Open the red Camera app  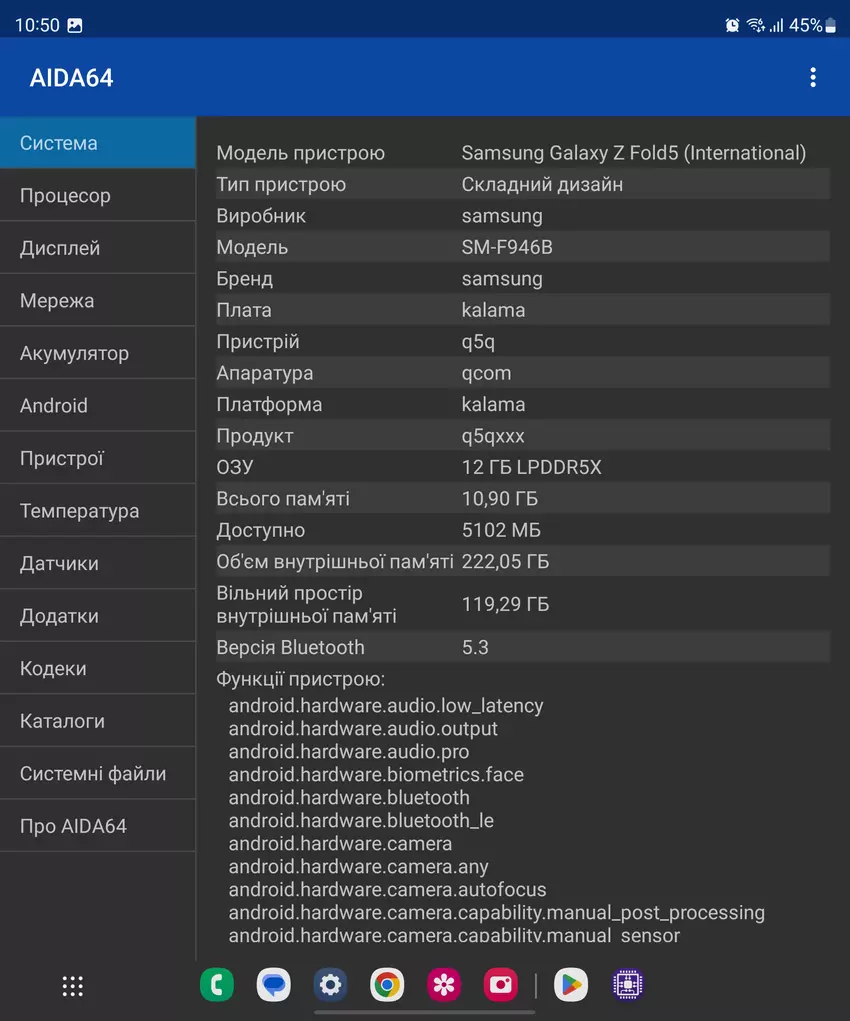pos(501,986)
